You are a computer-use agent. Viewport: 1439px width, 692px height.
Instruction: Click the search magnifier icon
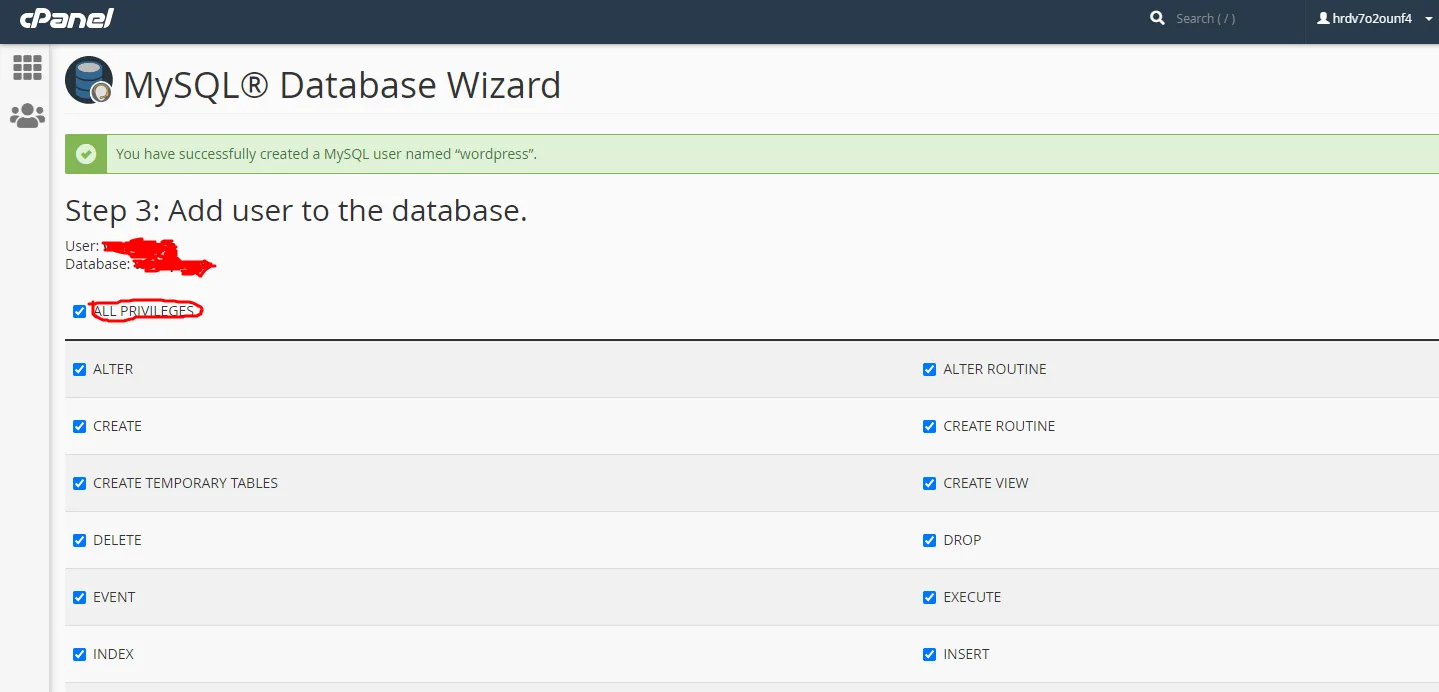tap(1157, 18)
